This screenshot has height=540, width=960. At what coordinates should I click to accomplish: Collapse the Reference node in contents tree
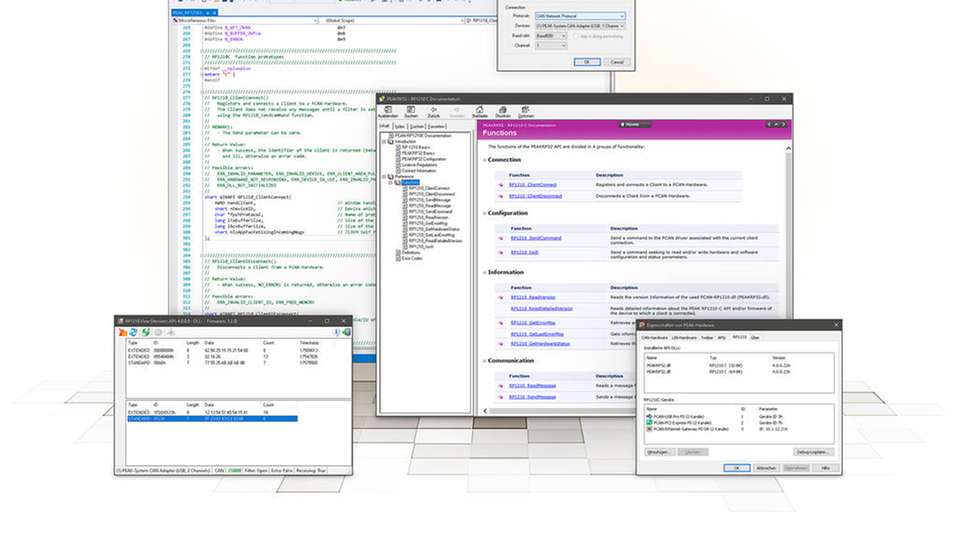tap(384, 177)
